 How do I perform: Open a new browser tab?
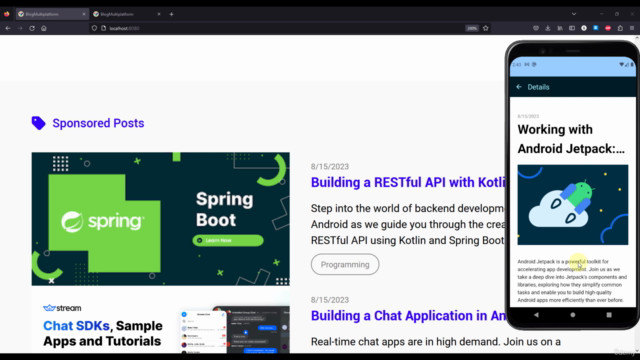[x=171, y=14]
